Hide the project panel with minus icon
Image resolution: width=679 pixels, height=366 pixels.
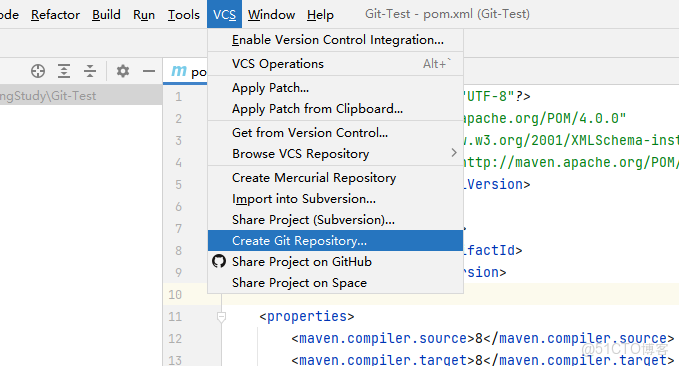click(x=149, y=71)
